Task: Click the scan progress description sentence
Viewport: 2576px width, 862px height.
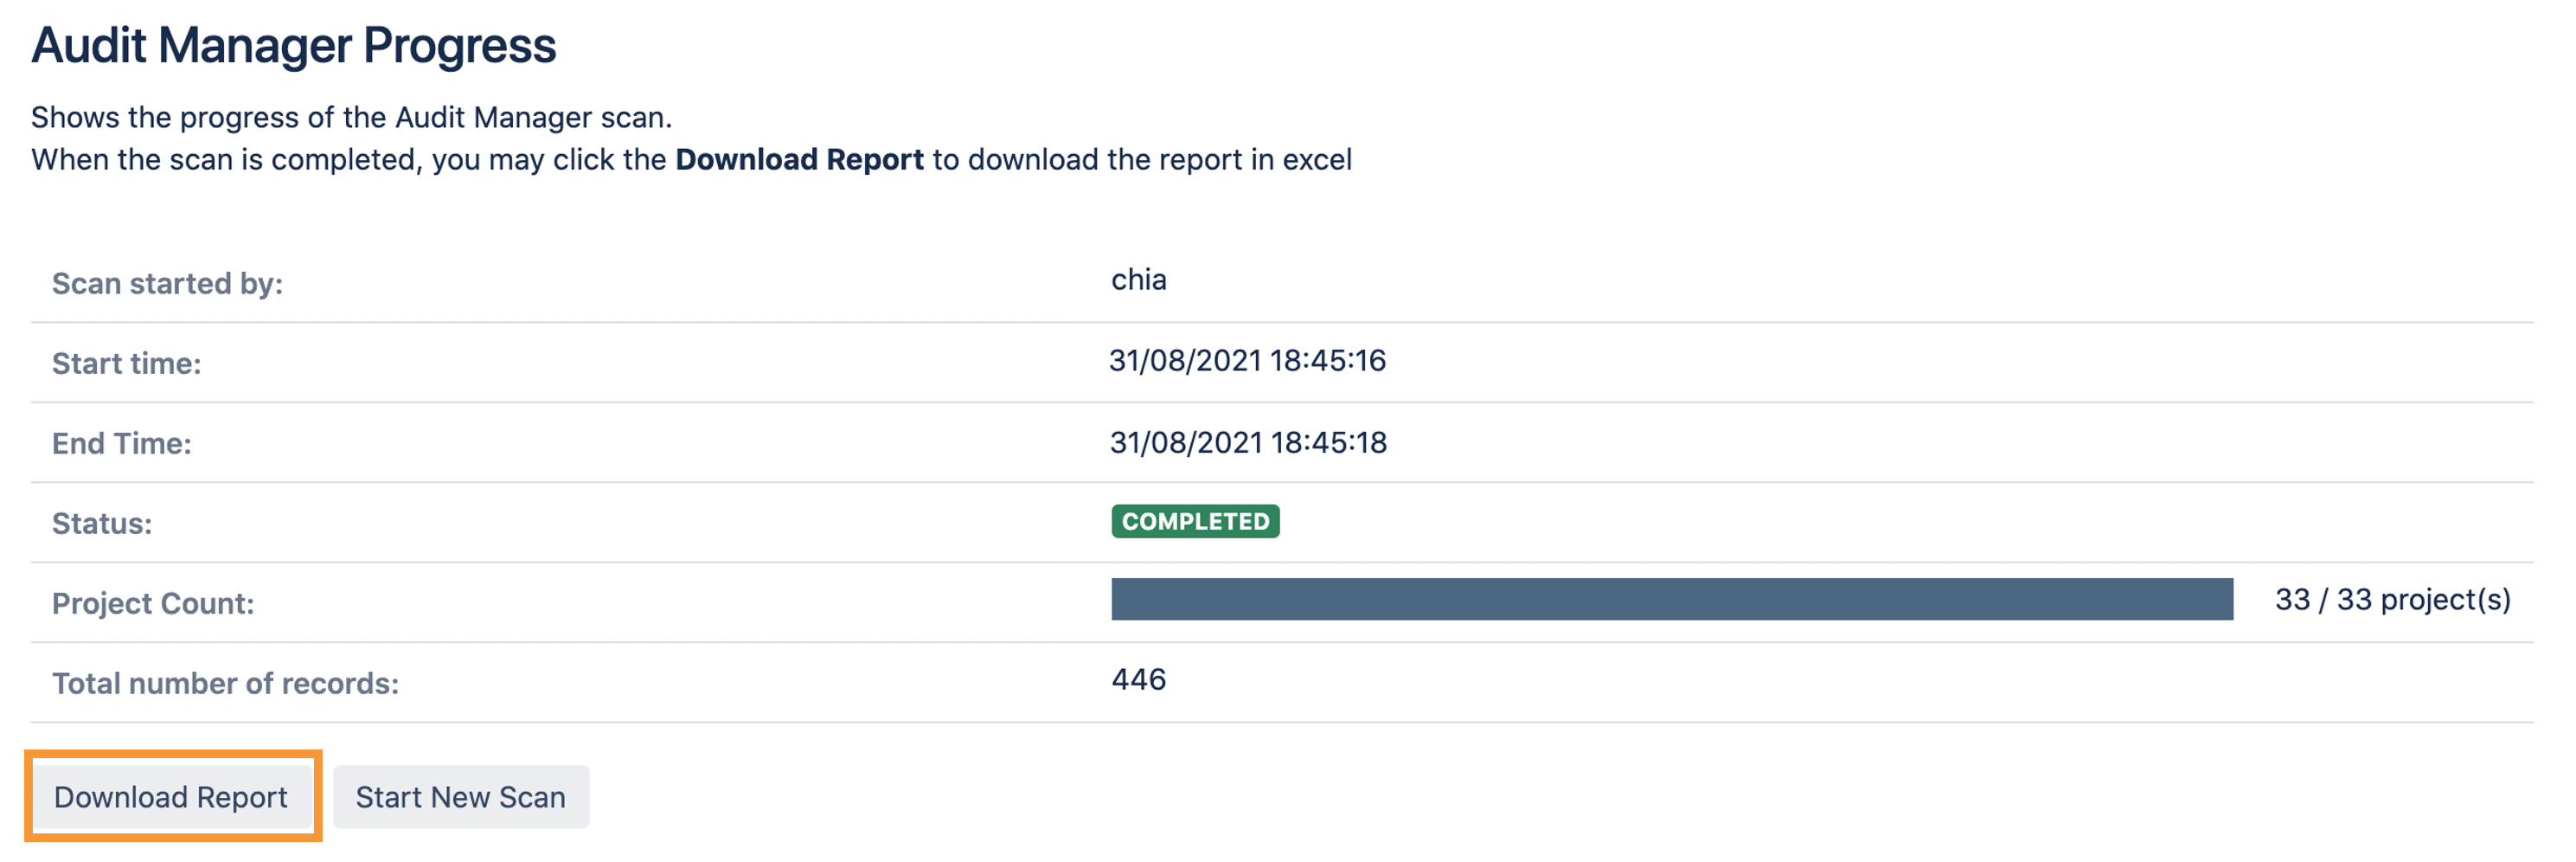Action: [x=353, y=117]
